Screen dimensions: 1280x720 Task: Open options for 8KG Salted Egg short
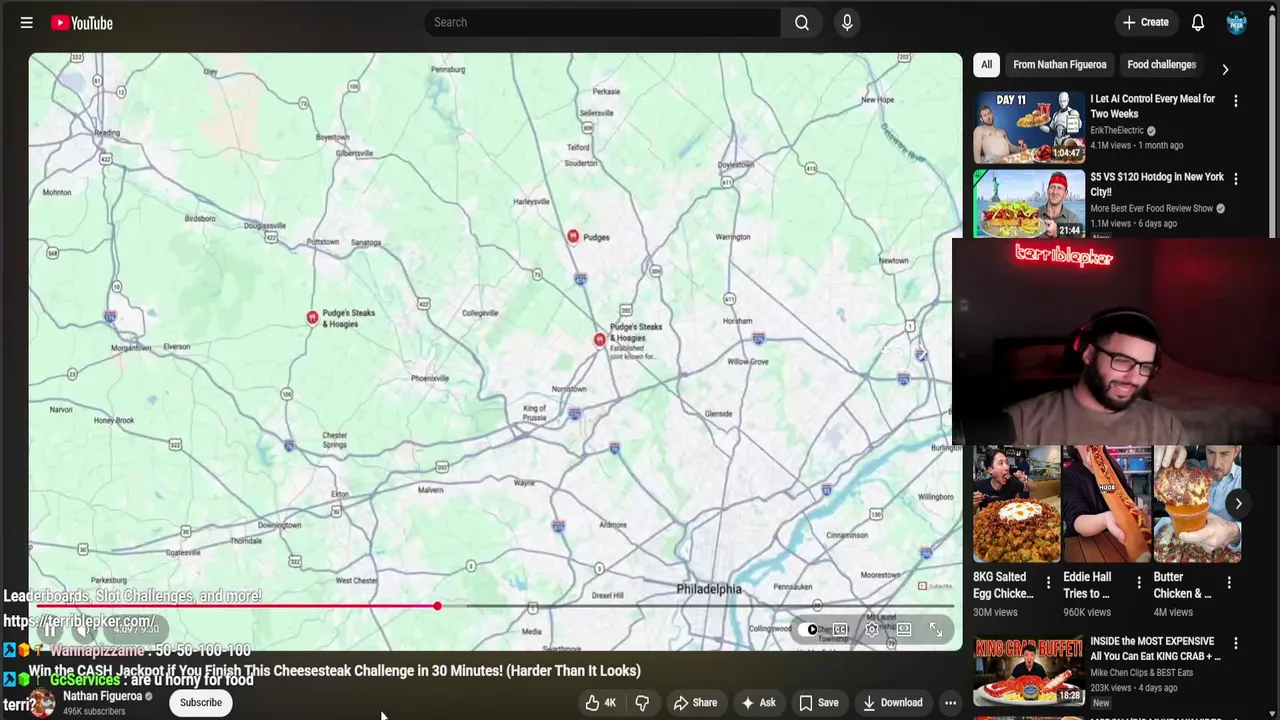click(x=1048, y=582)
